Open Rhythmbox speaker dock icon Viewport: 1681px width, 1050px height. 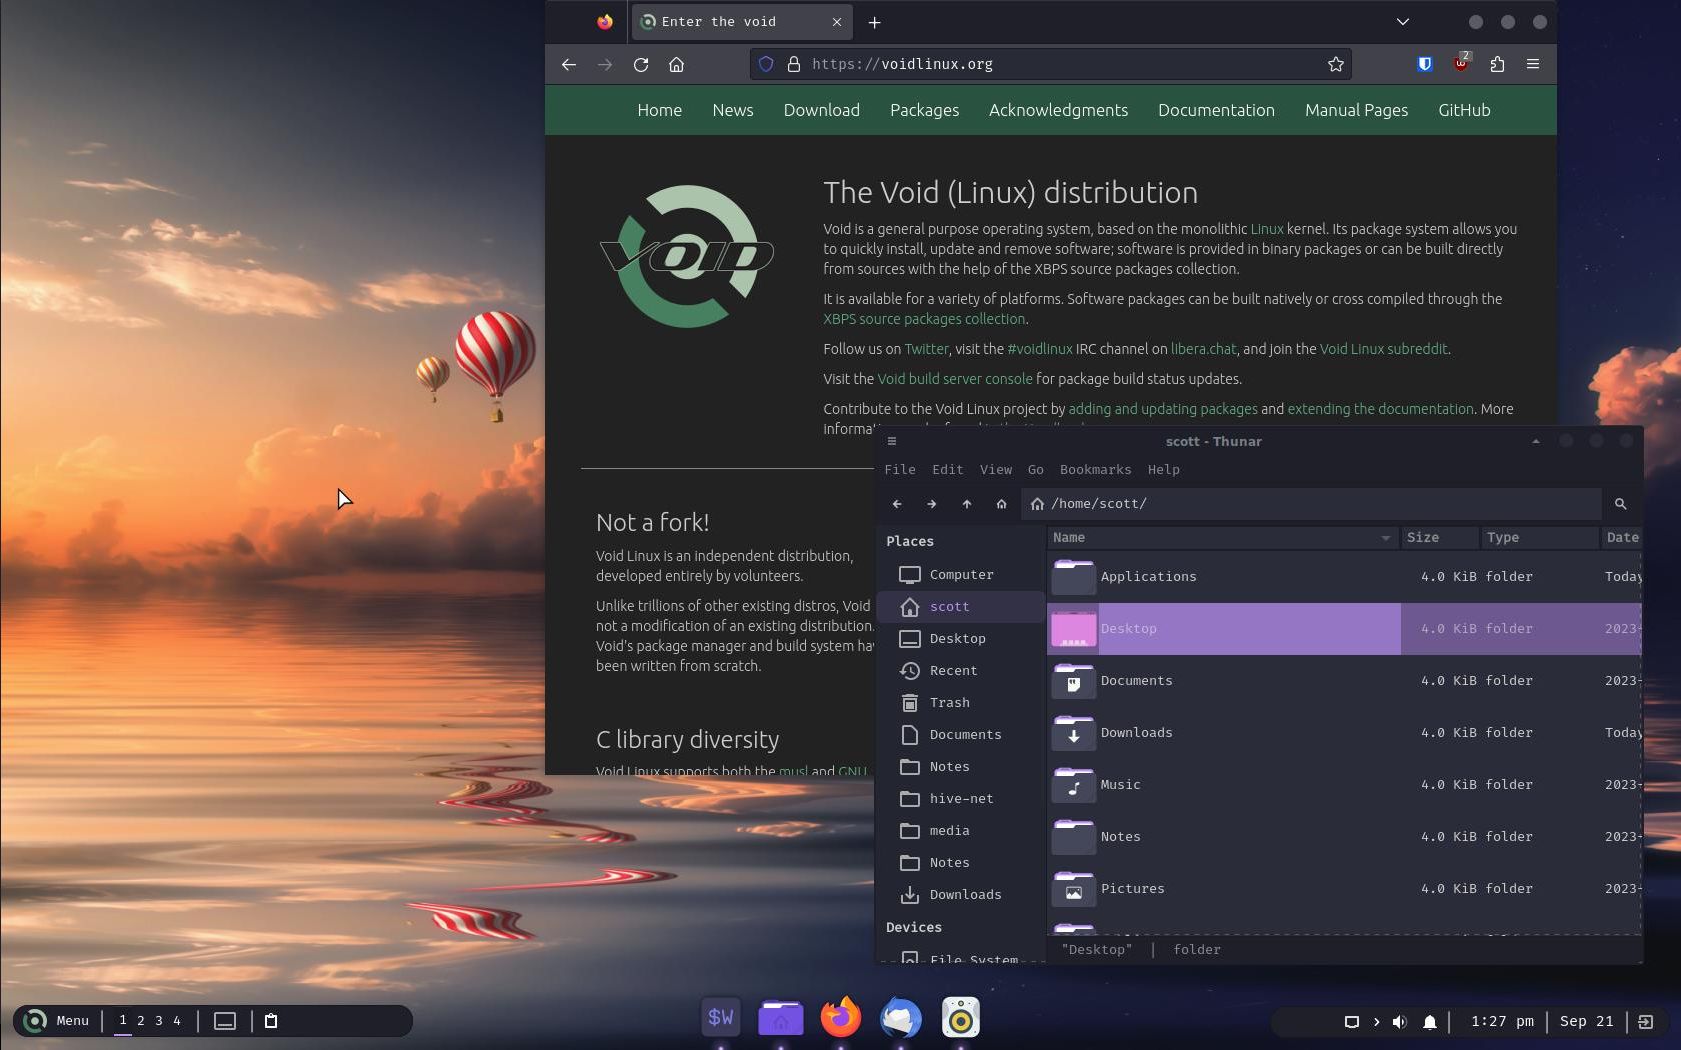[961, 1018]
